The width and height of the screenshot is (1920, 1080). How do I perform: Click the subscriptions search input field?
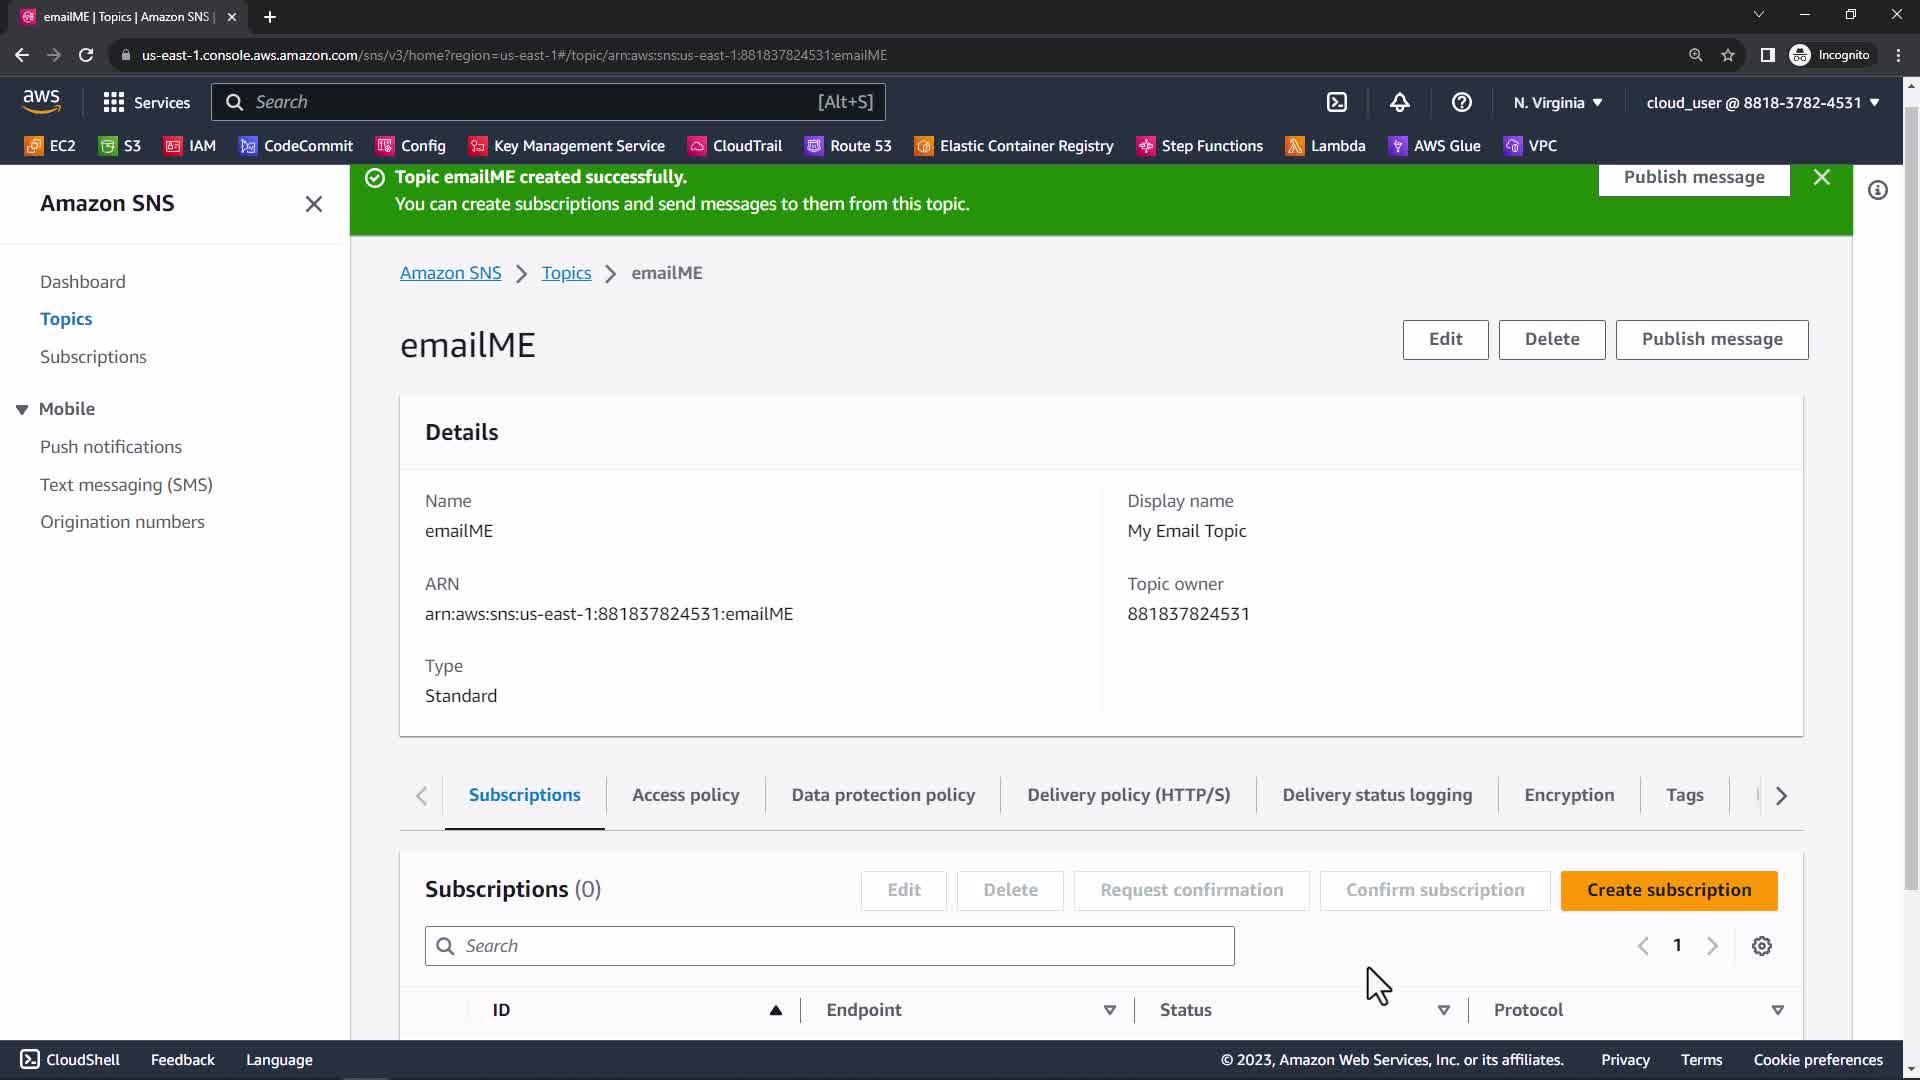click(x=830, y=946)
